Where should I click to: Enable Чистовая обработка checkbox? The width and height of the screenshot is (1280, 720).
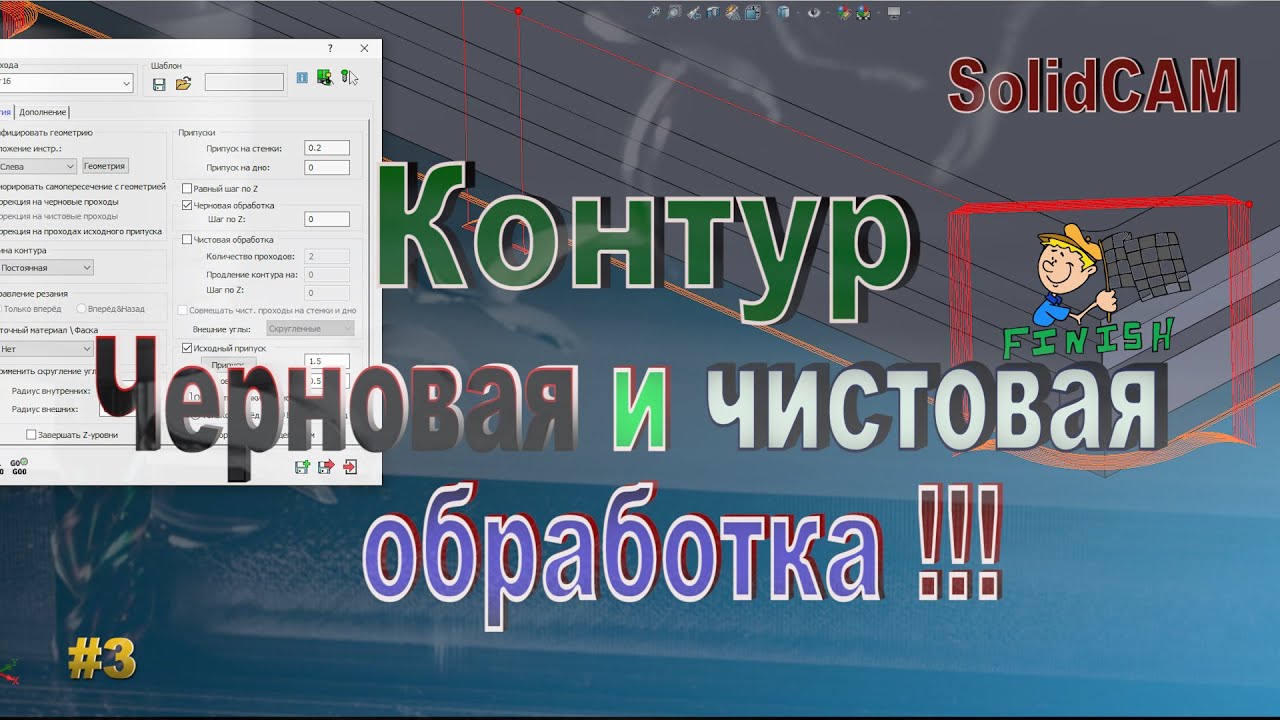(187, 240)
